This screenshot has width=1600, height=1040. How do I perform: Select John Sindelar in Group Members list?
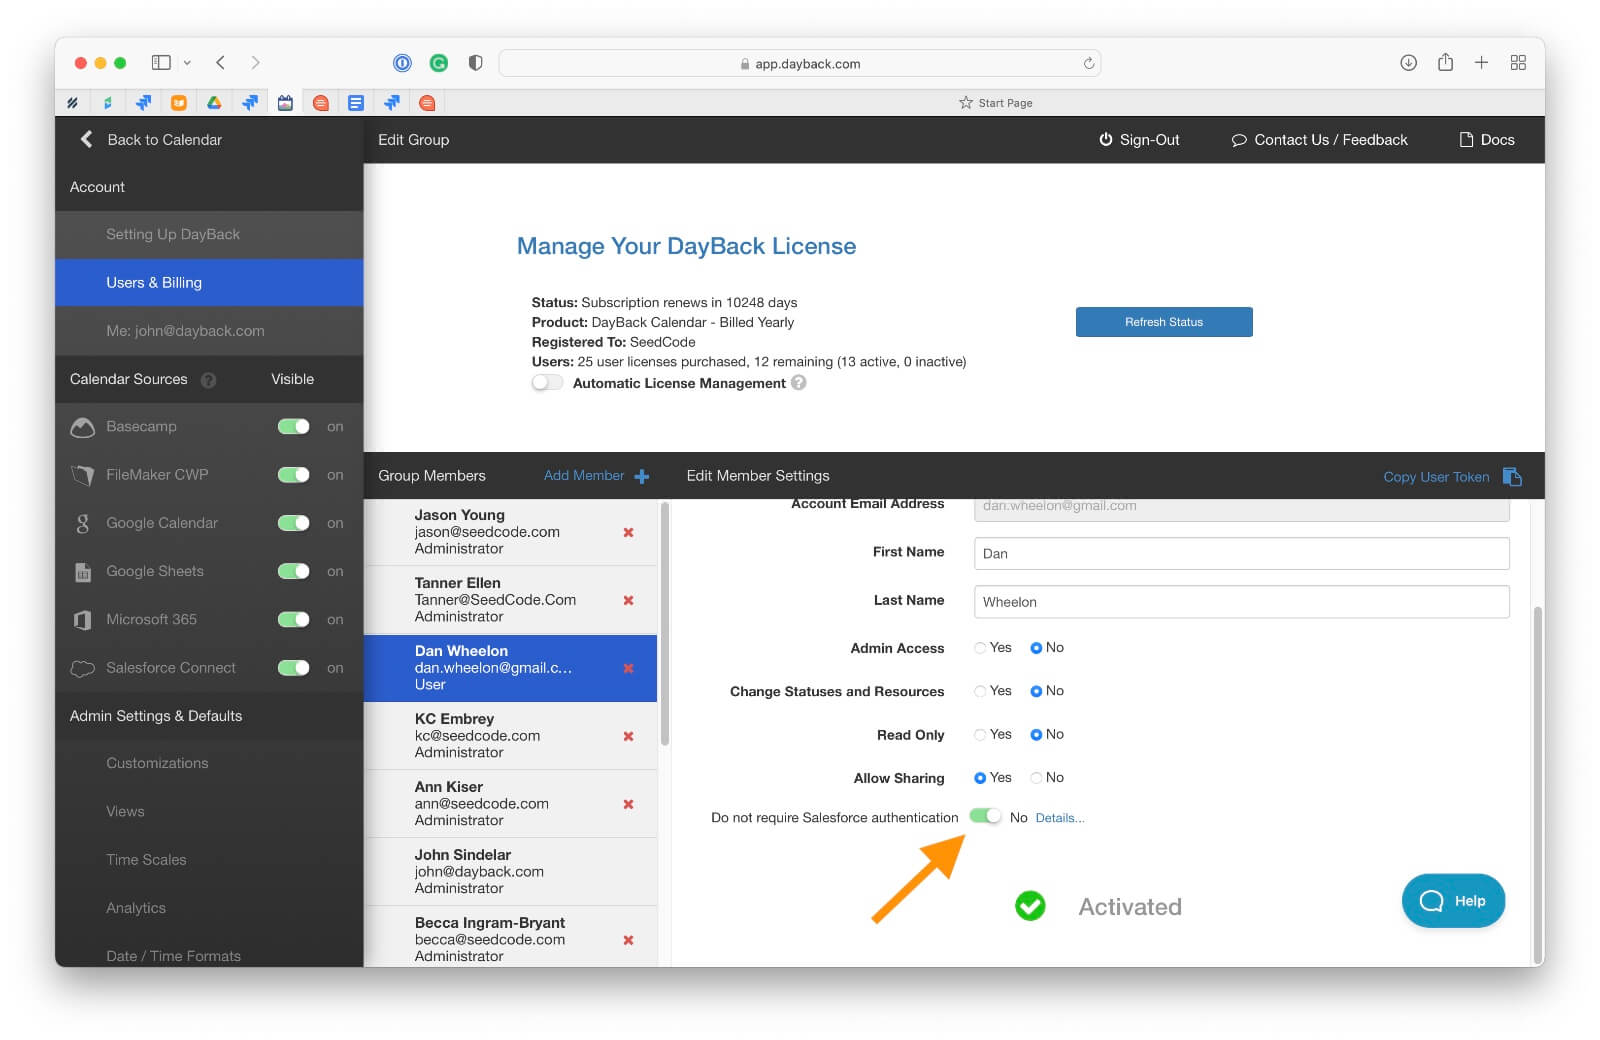(510, 872)
